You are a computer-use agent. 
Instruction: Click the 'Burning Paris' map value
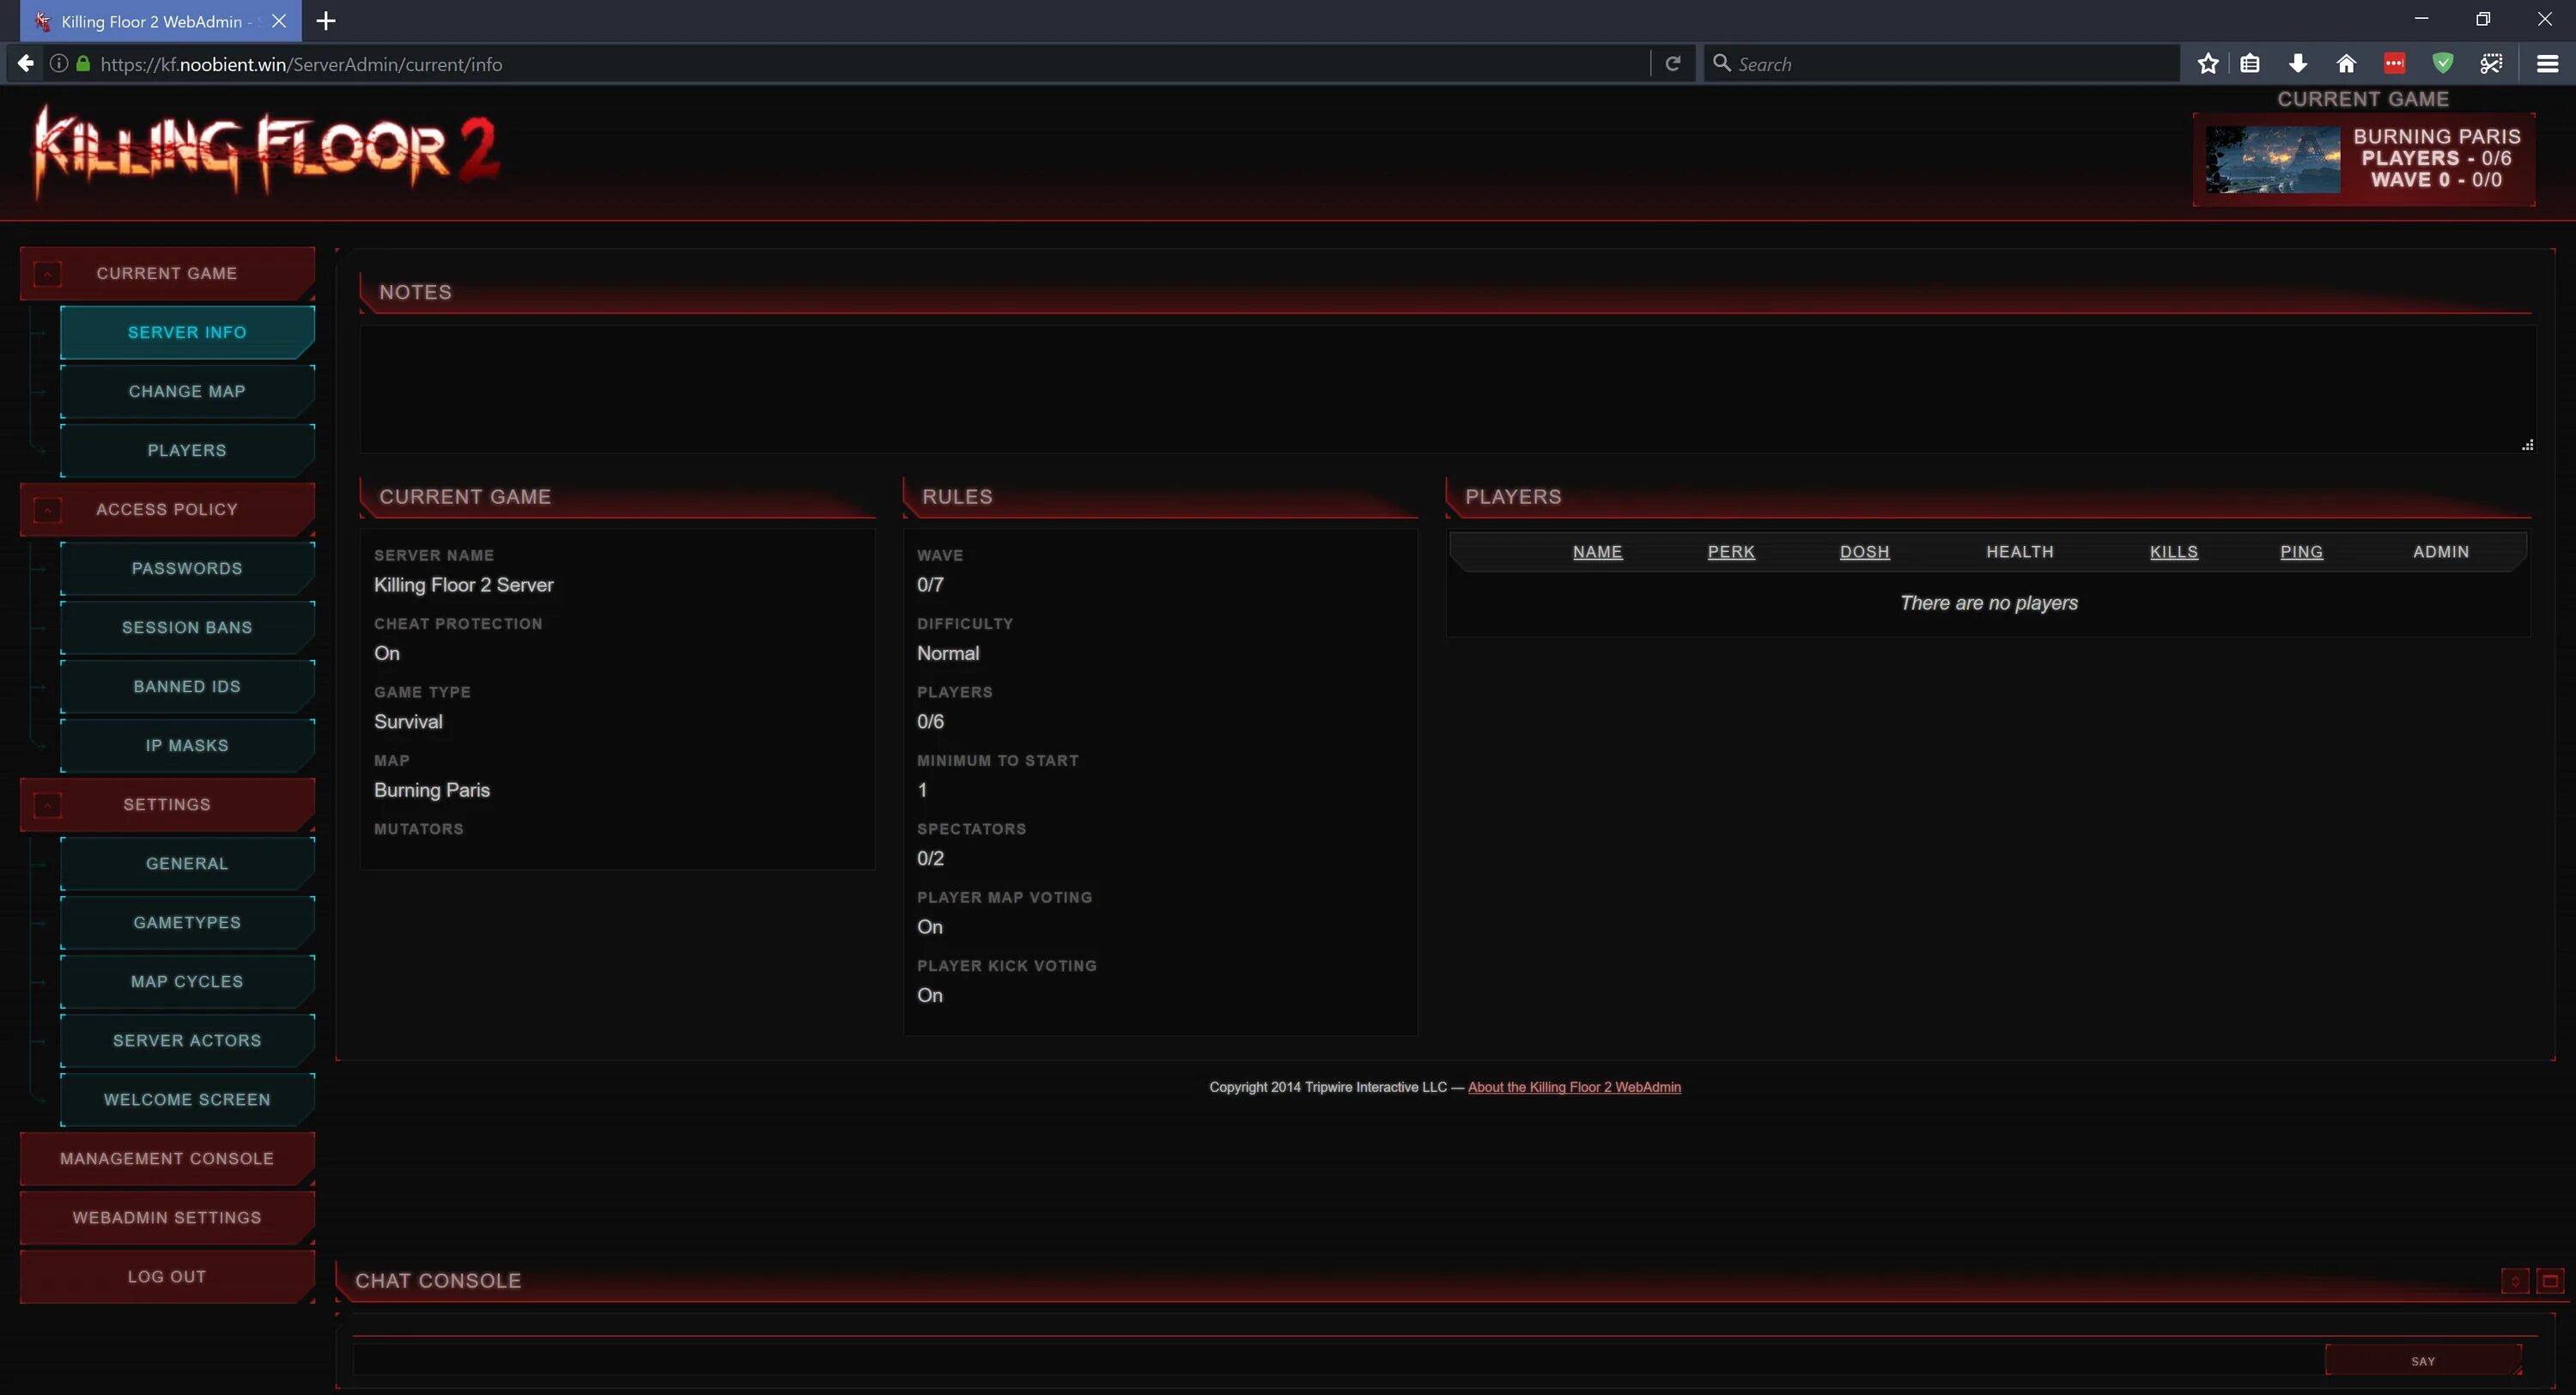pos(431,790)
